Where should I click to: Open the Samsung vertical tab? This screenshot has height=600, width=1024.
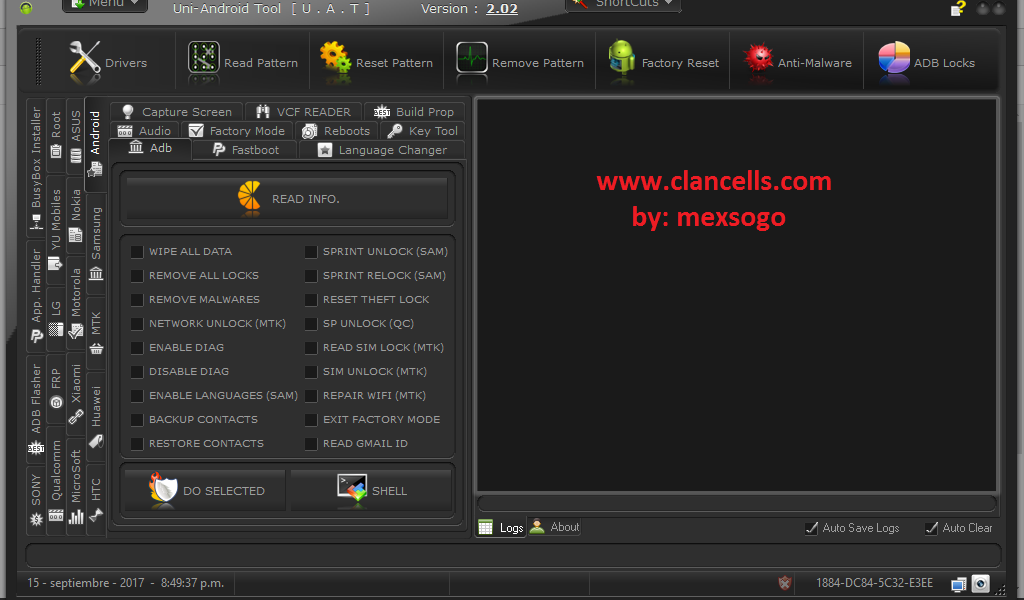pyautogui.click(x=96, y=243)
